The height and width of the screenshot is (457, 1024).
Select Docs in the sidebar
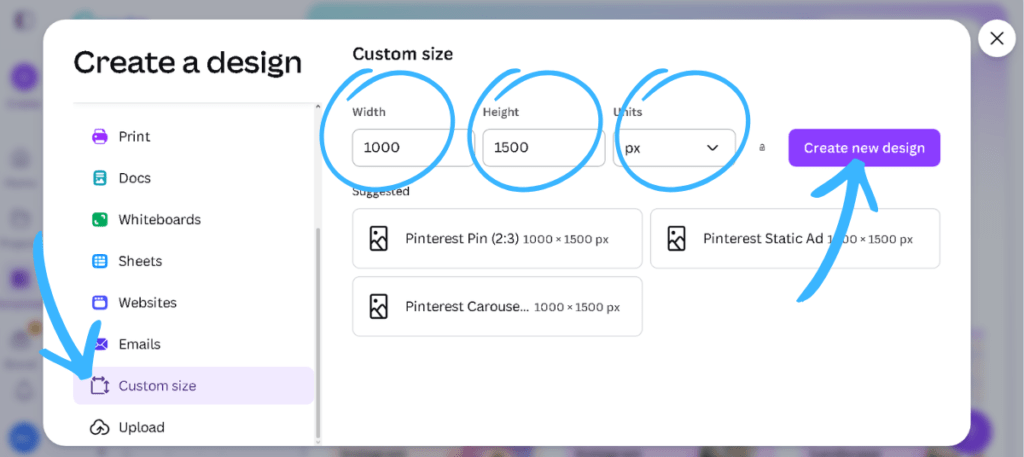193,178
